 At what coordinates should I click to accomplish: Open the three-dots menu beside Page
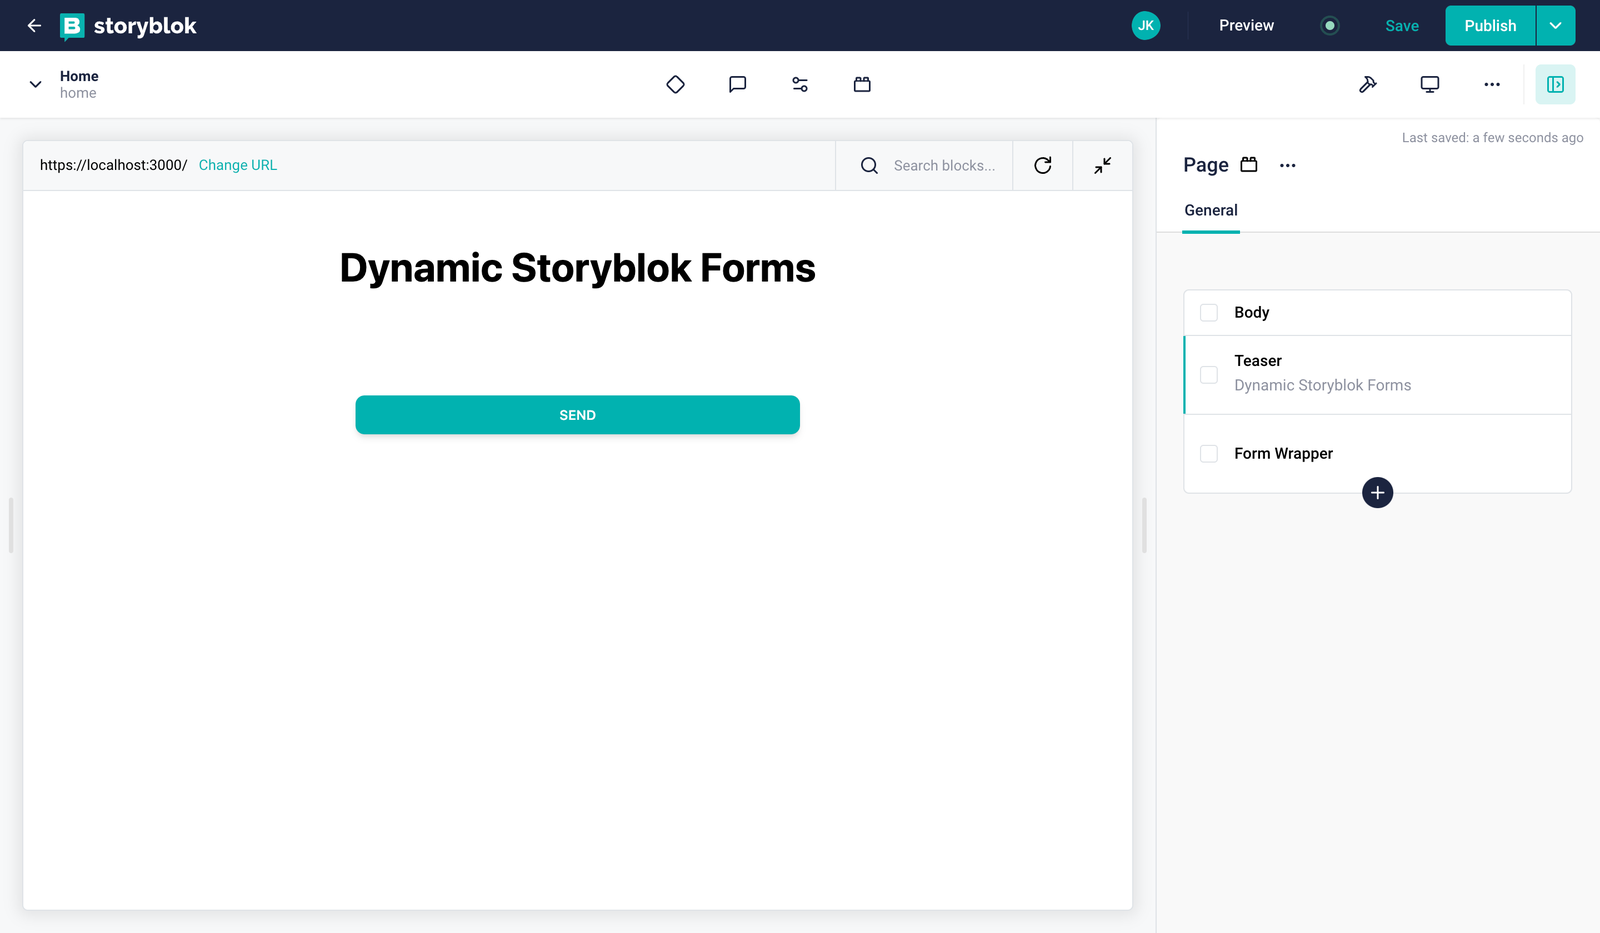(1288, 166)
